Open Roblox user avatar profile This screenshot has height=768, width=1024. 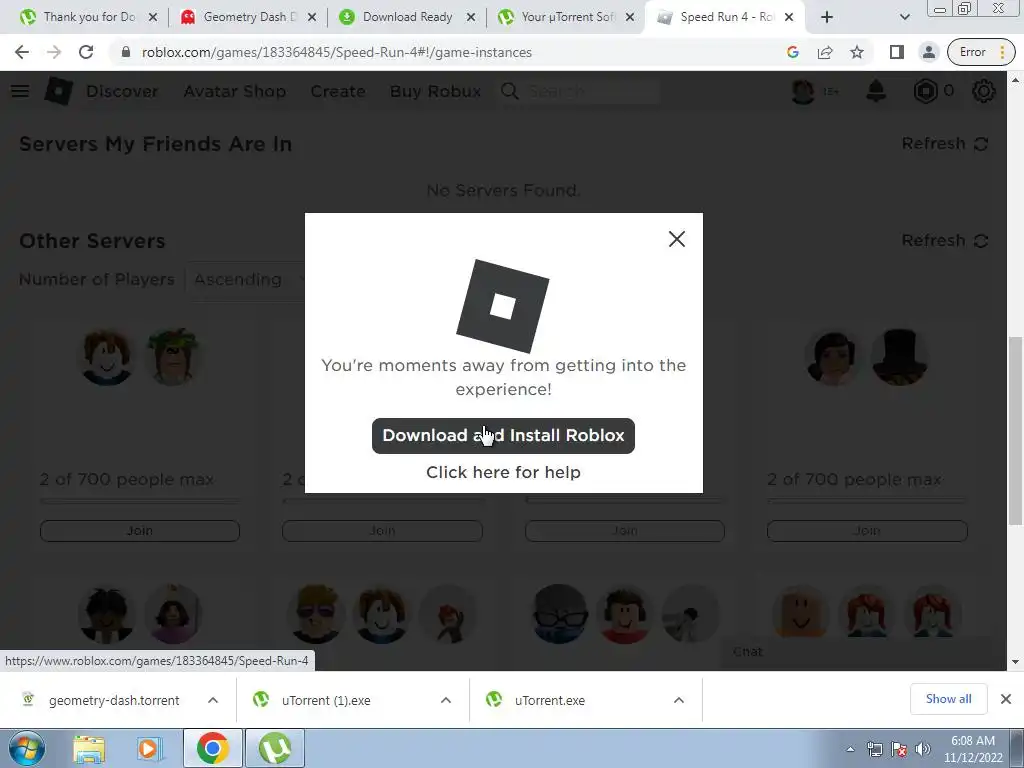pos(803,91)
